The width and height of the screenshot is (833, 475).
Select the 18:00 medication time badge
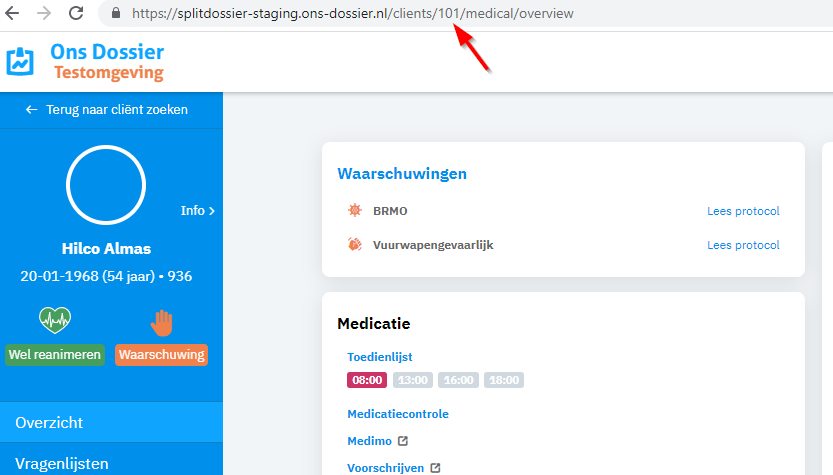pyautogui.click(x=504, y=380)
